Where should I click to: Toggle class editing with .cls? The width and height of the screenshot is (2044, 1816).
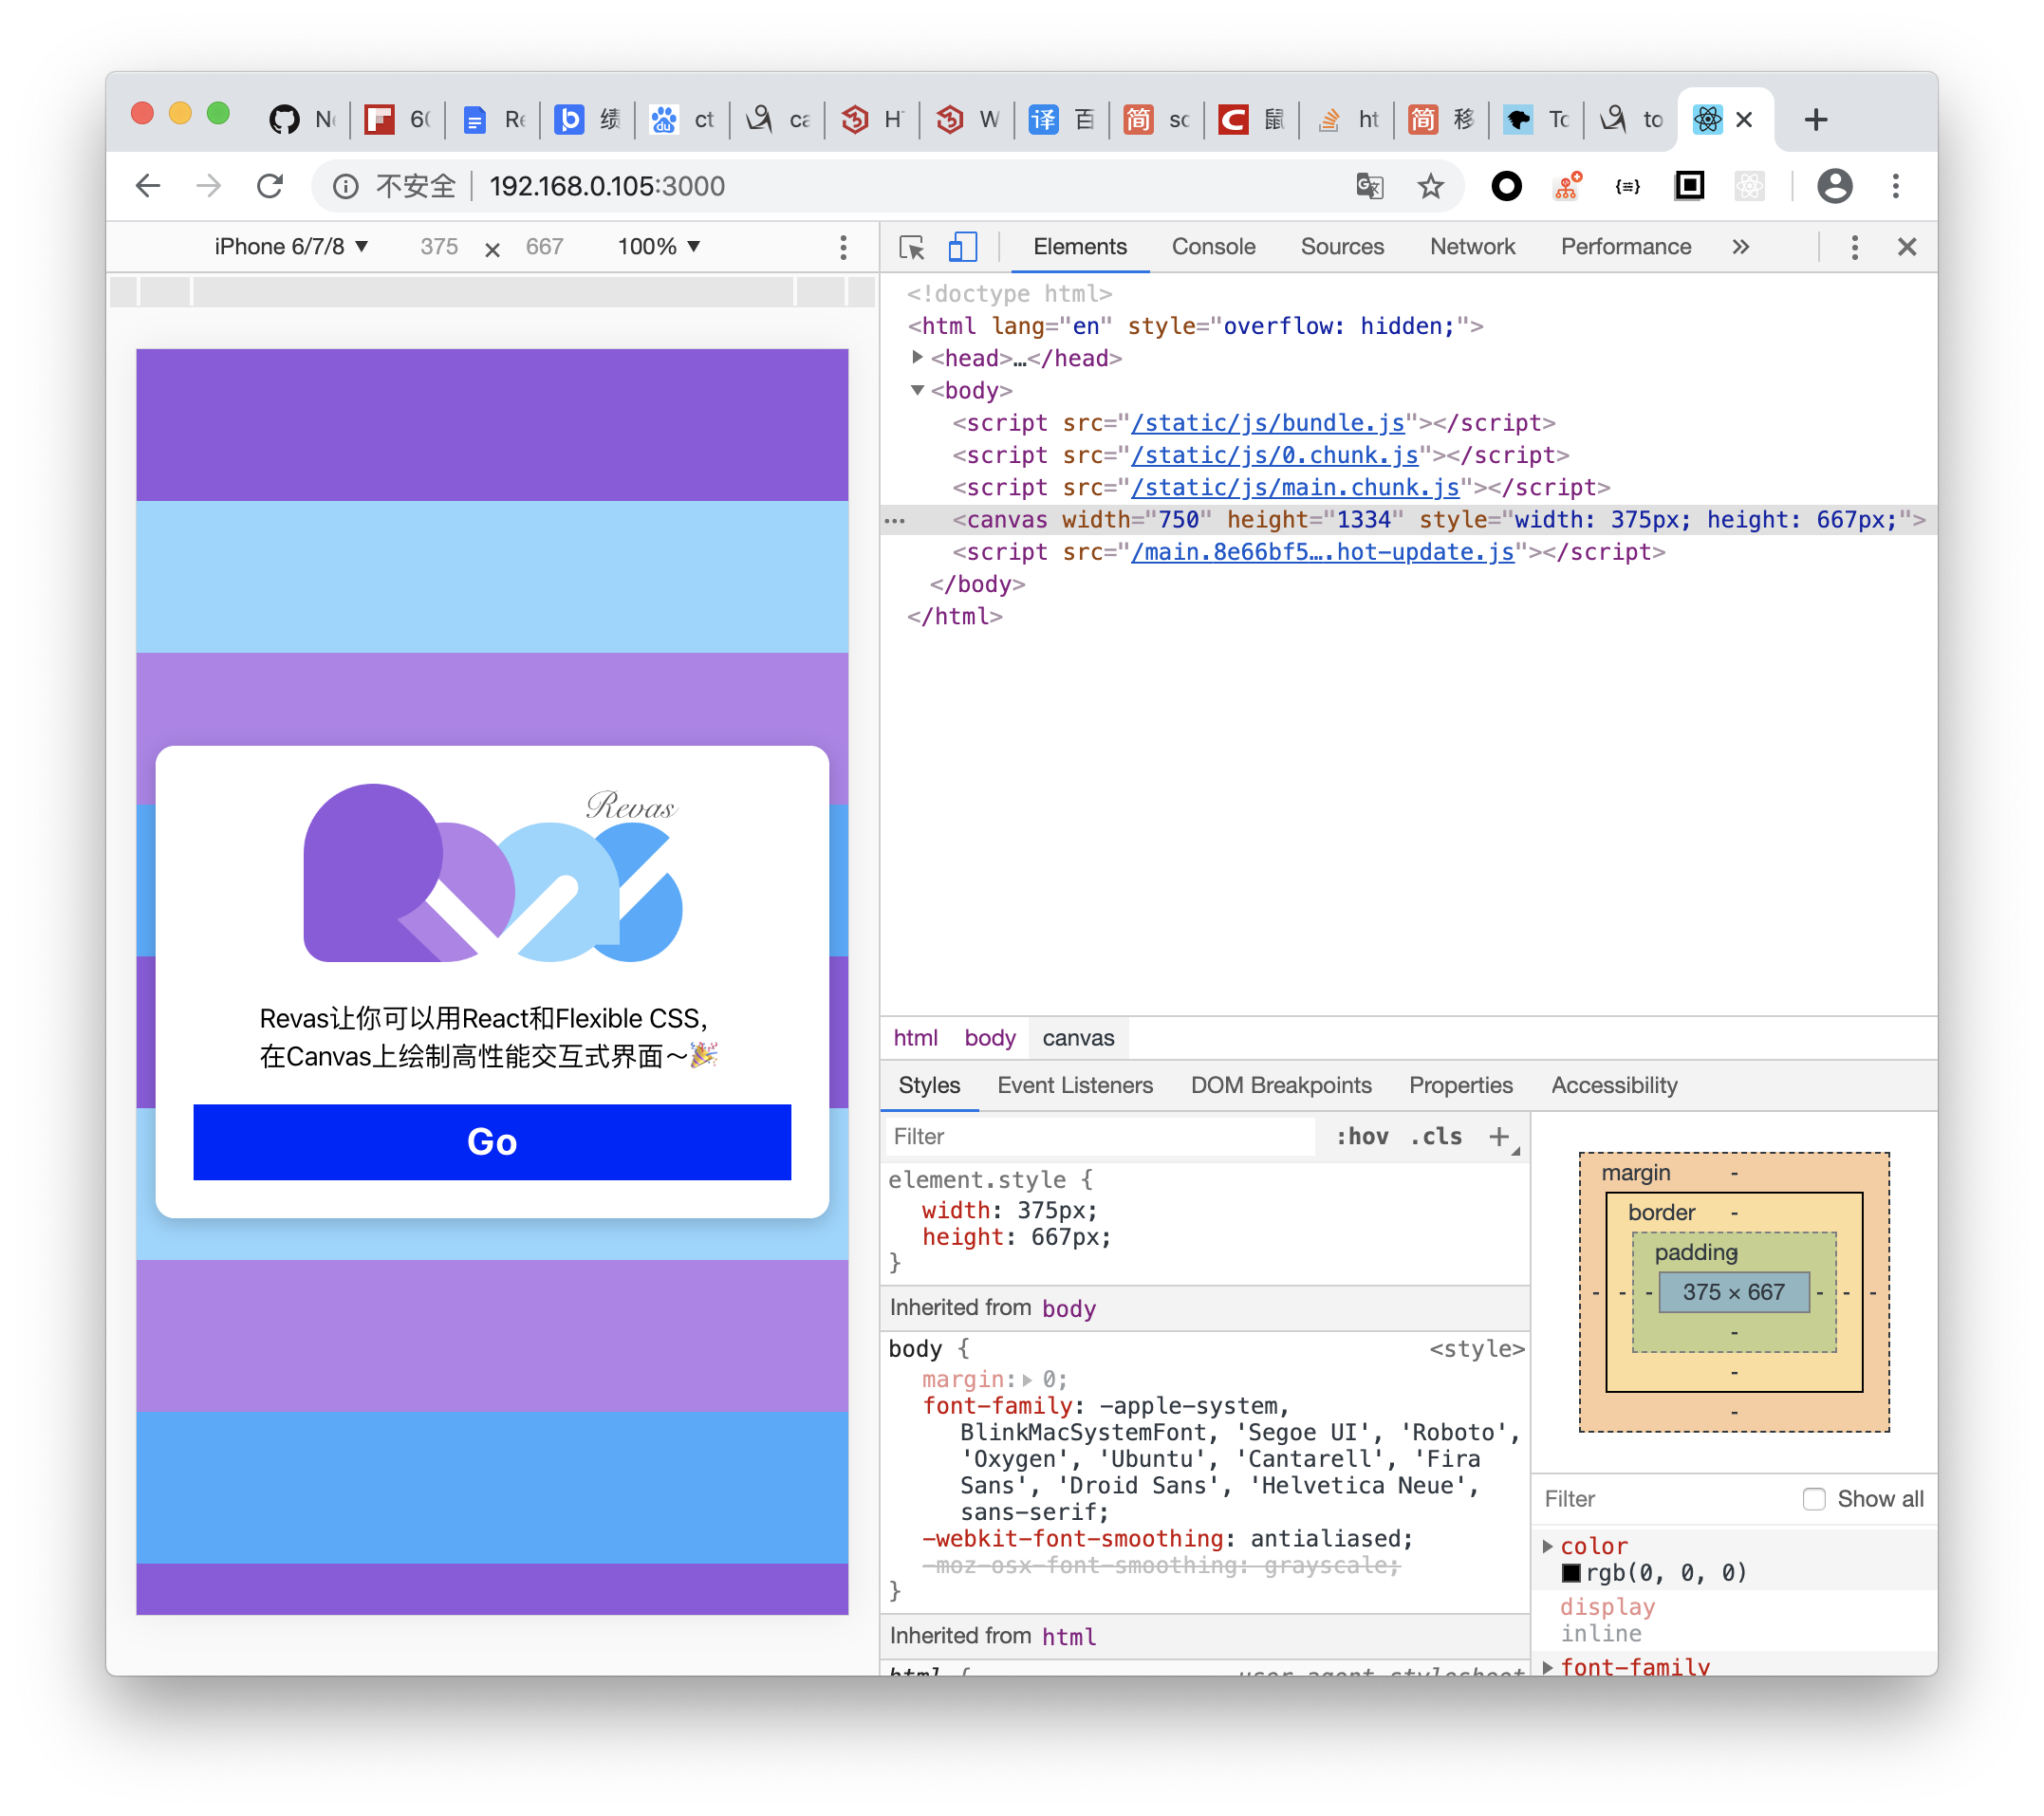tap(1434, 1136)
